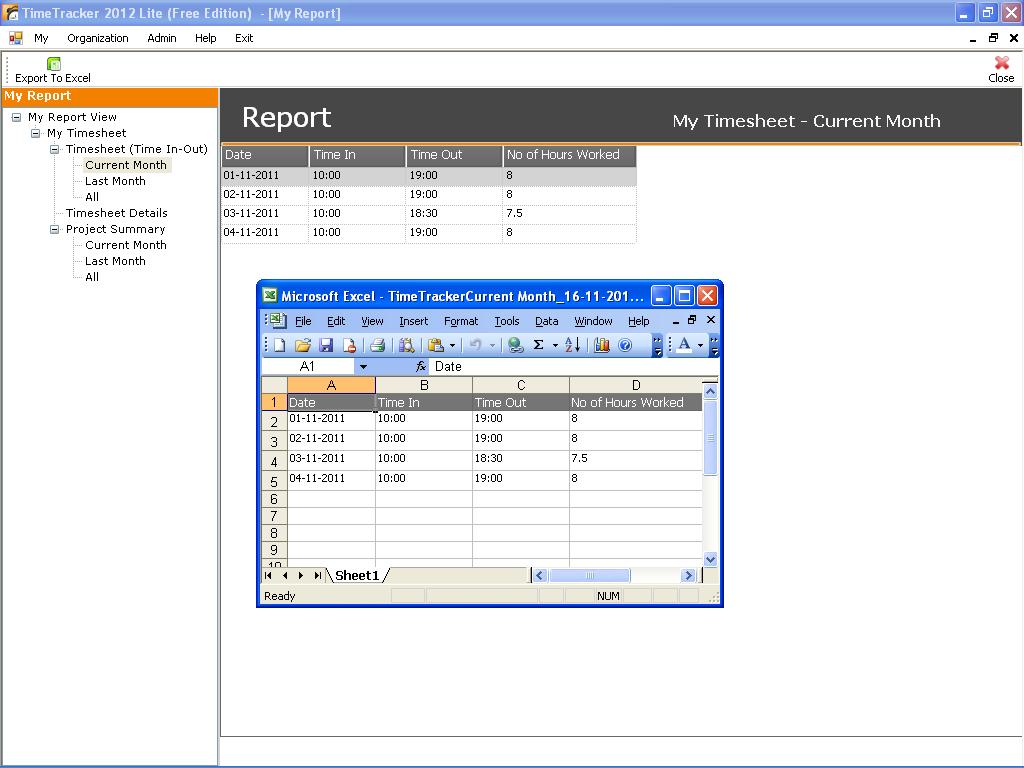Open Standard toolbar options chevron in Excel
This screenshot has height=768, width=1024.
658,345
